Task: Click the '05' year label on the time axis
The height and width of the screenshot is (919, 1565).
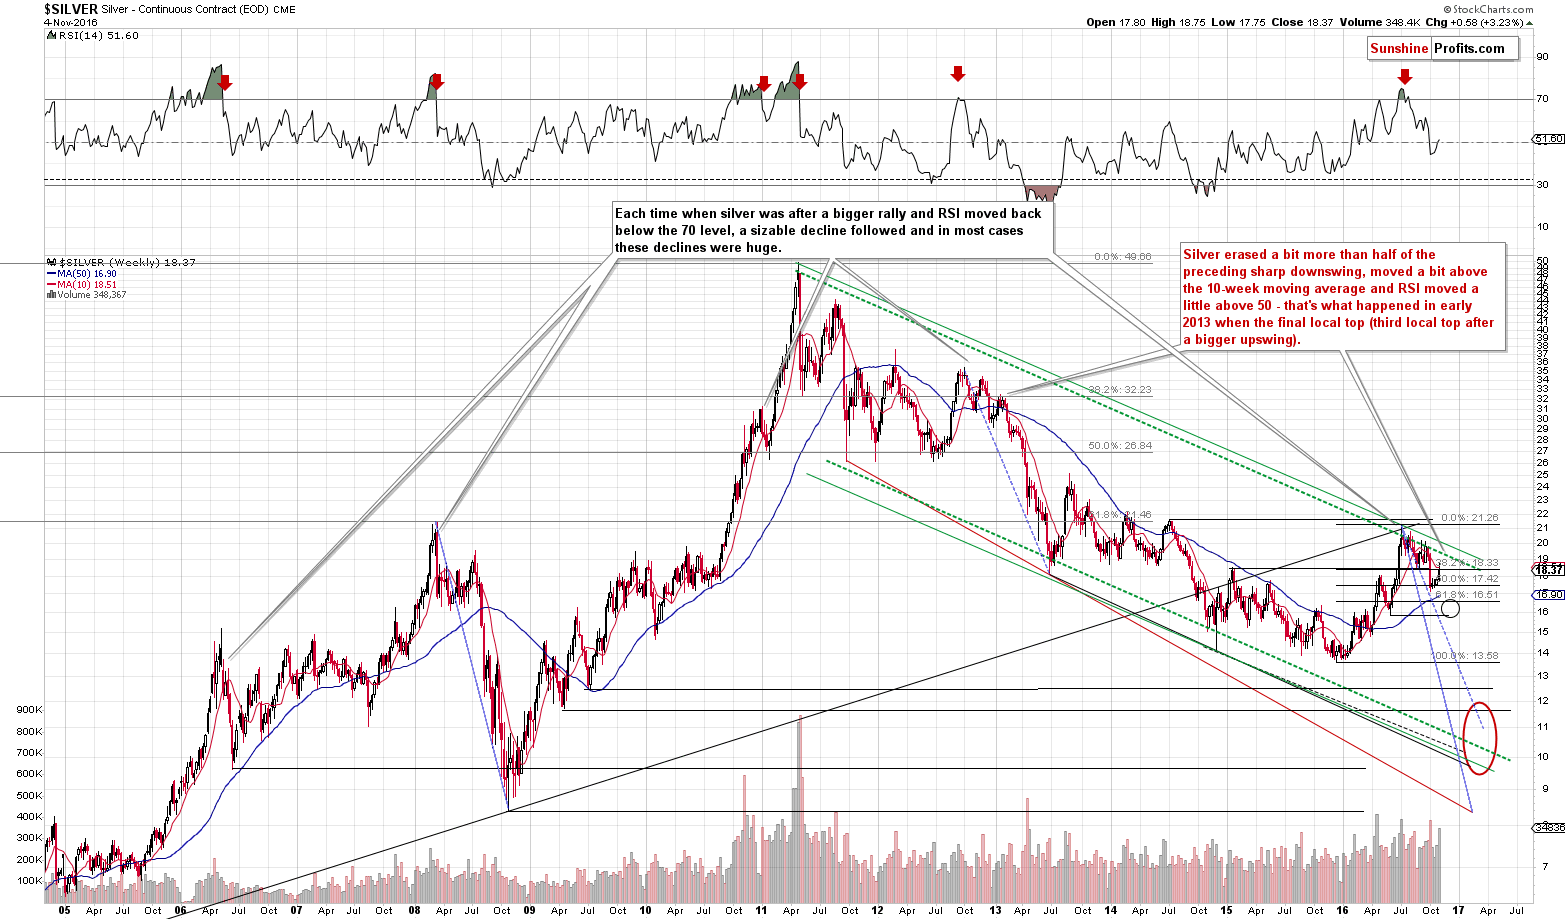Action: (x=65, y=911)
